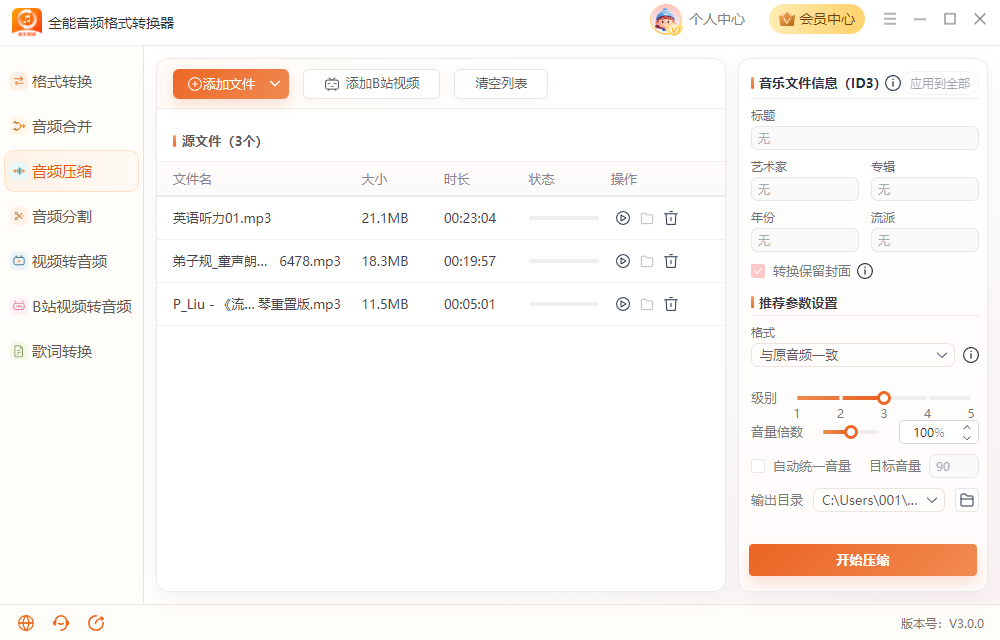Click 目标音量 field showing 90
The width and height of the screenshot is (1000, 640).
(x=953, y=466)
